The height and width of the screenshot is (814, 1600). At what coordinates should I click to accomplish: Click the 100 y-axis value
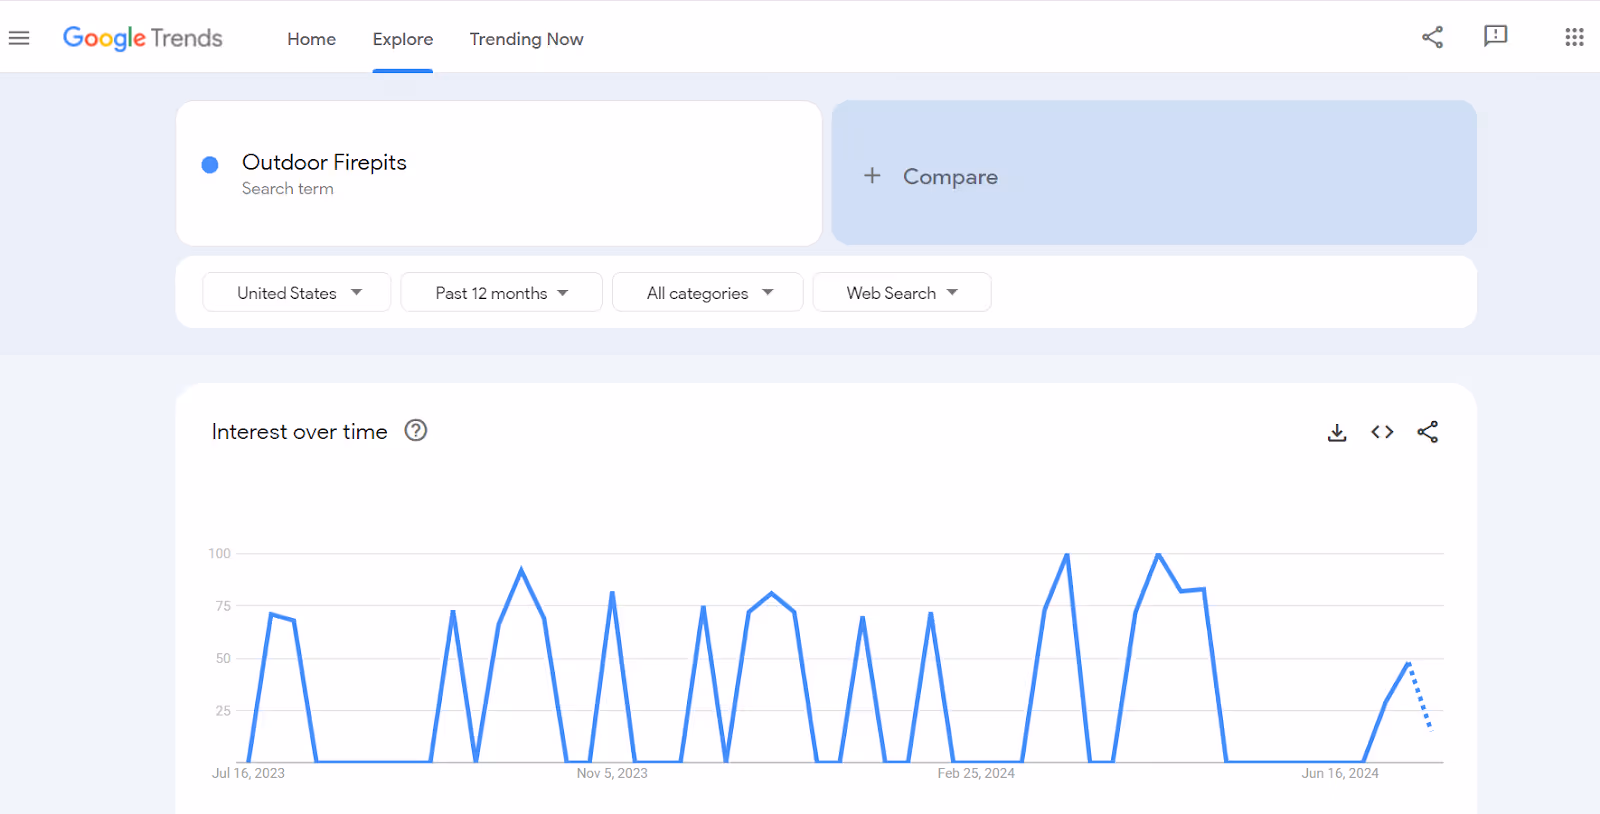coord(219,553)
